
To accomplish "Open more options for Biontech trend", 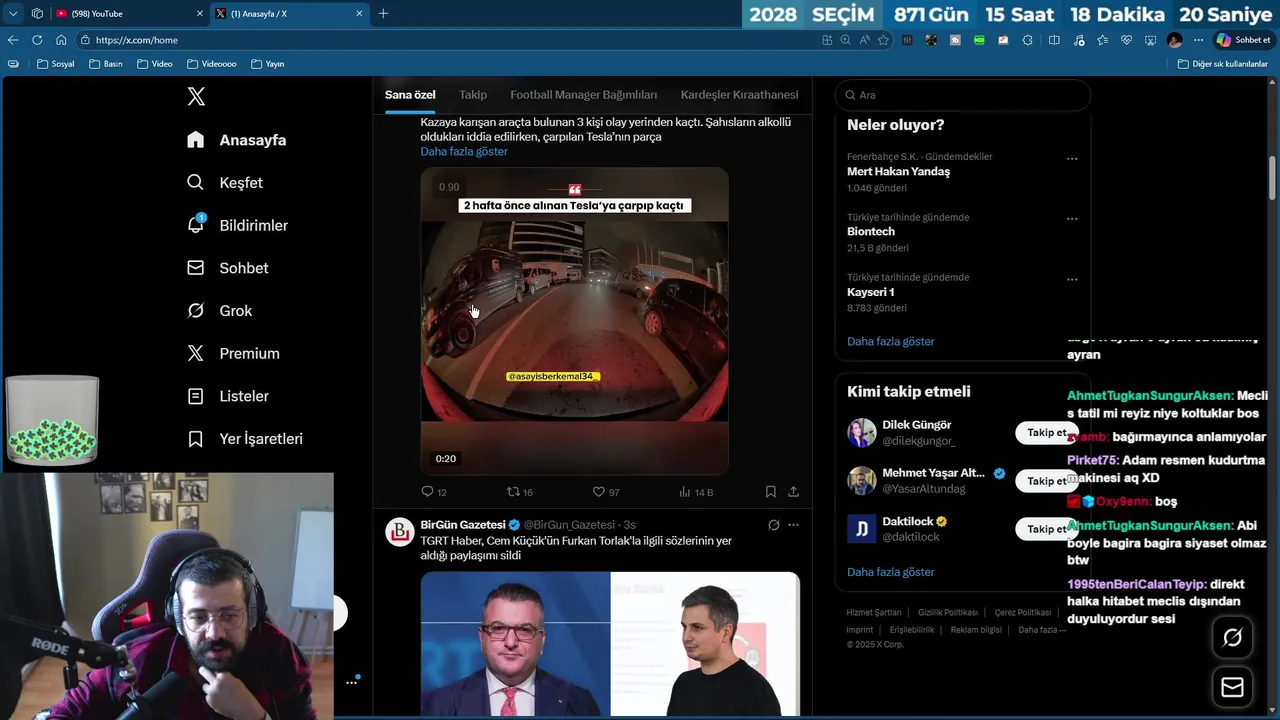I will click(x=1072, y=218).
